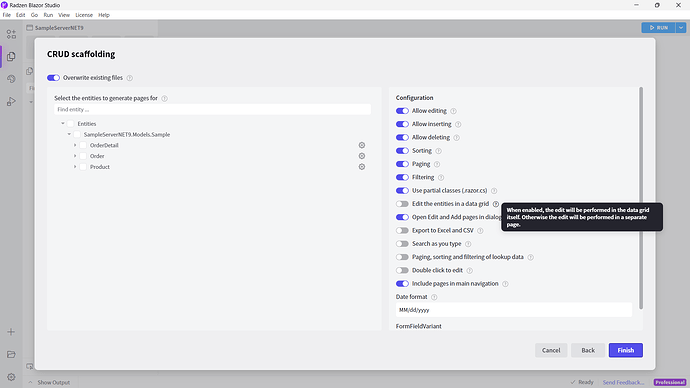Click the Find entity search field
This screenshot has height=388, width=690.
[x=213, y=110]
